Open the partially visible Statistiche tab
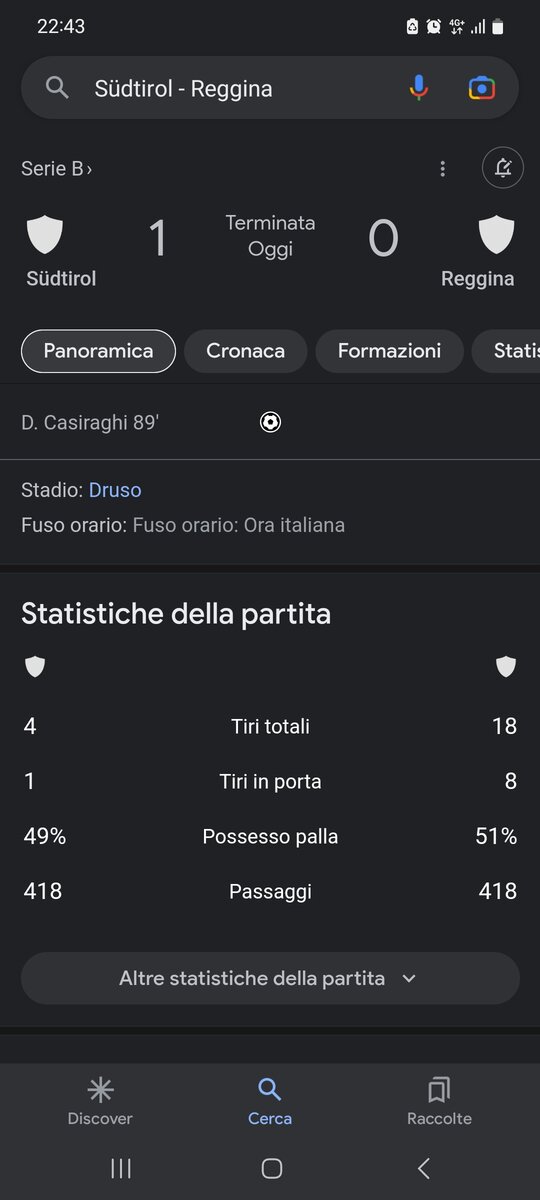The image size is (540, 1200). click(x=507, y=351)
